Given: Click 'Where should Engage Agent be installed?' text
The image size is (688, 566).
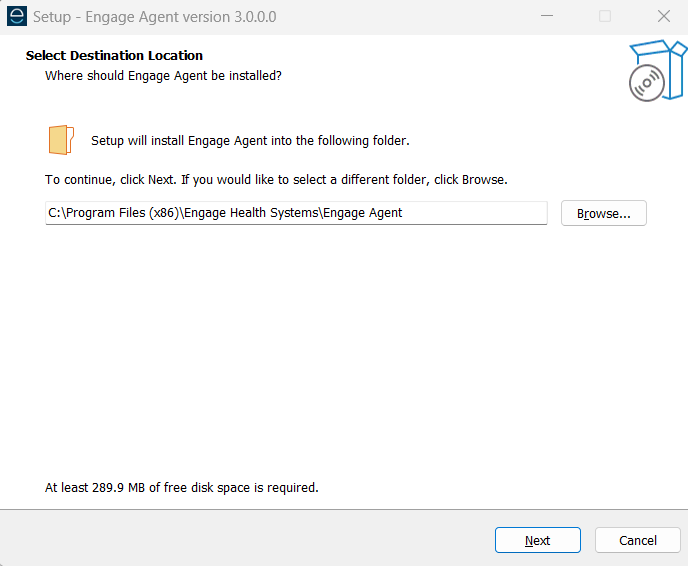Looking at the screenshot, I should tap(163, 76).
